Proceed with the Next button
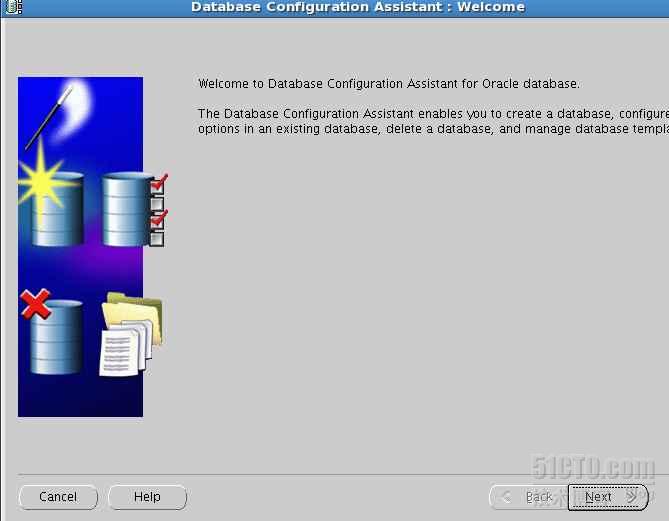The width and height of the screenshot is (669, 521). tap(608, 497)
